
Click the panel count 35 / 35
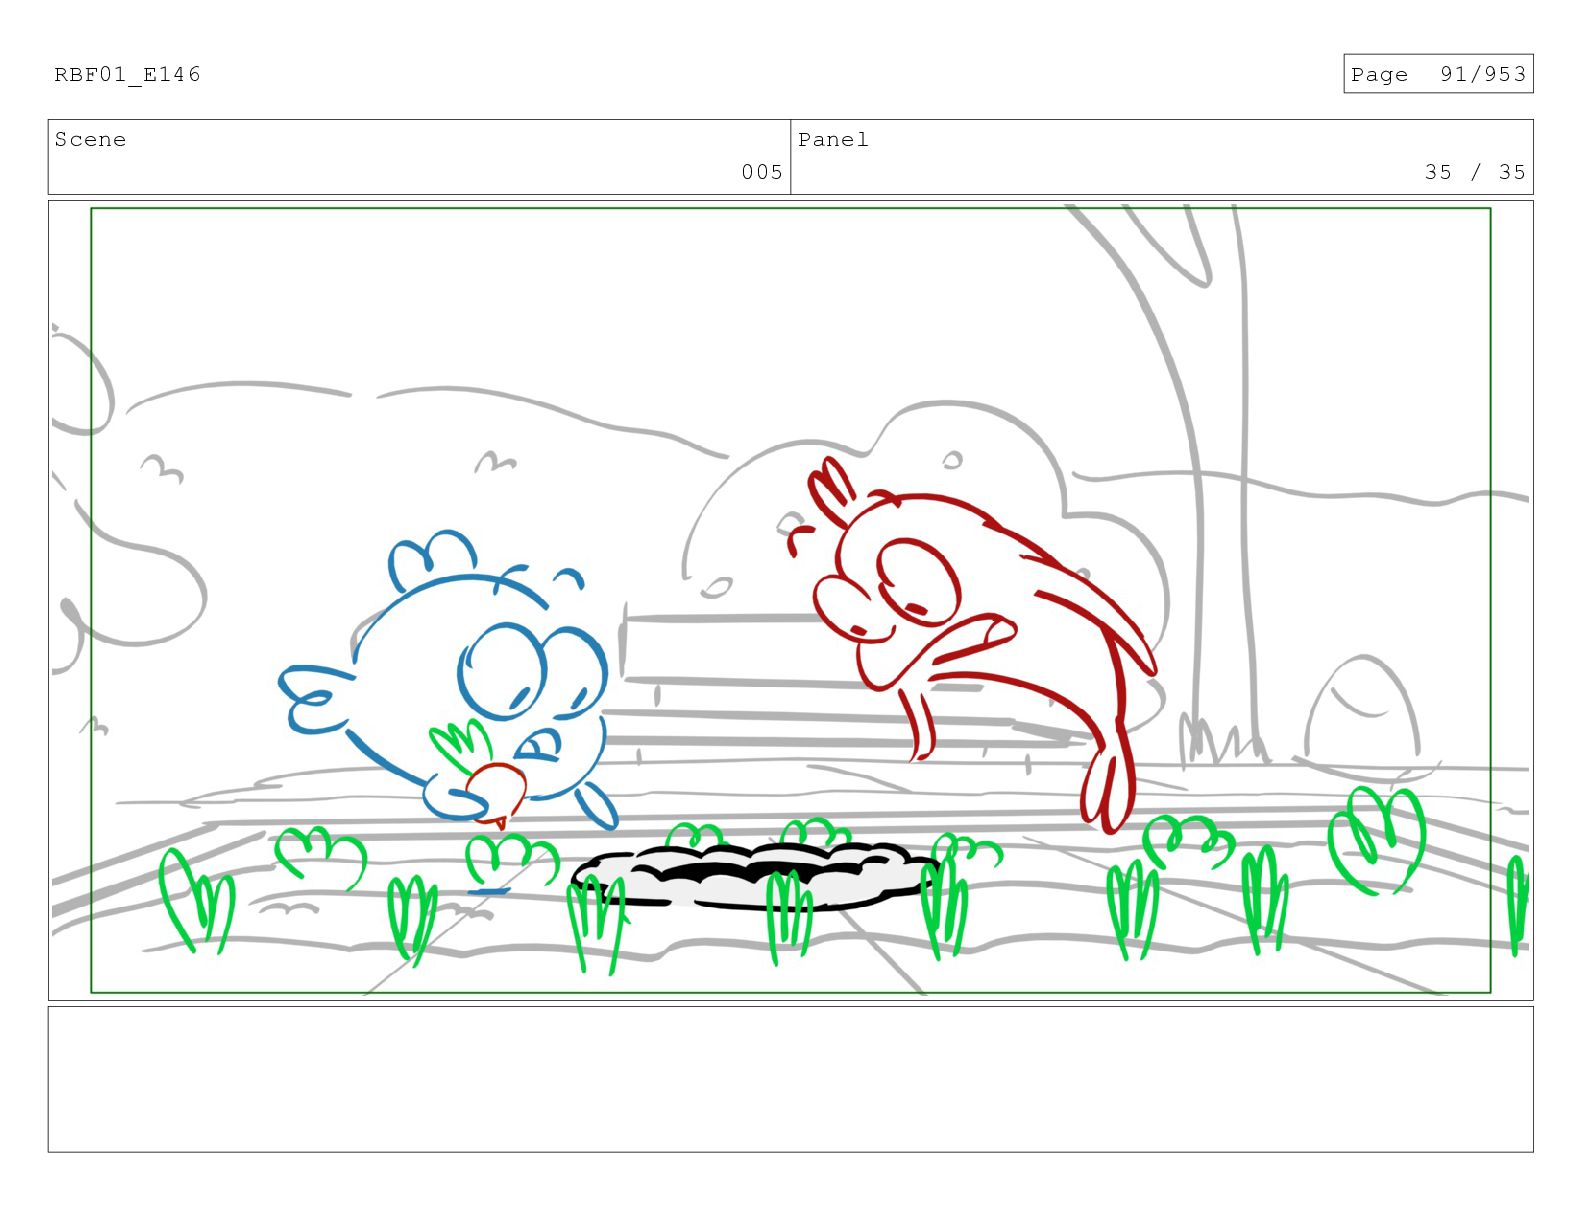[1475, 172]
